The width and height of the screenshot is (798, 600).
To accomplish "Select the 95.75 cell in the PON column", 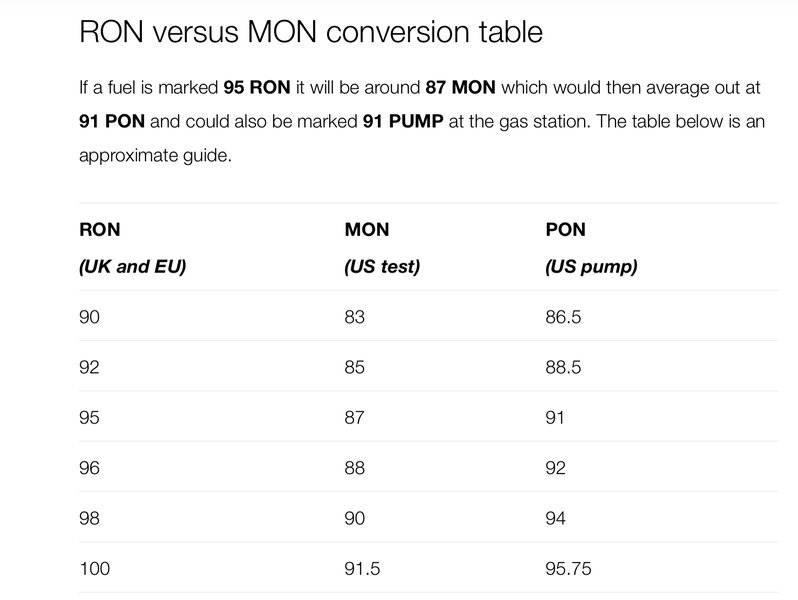I will [x=568, y=569].
